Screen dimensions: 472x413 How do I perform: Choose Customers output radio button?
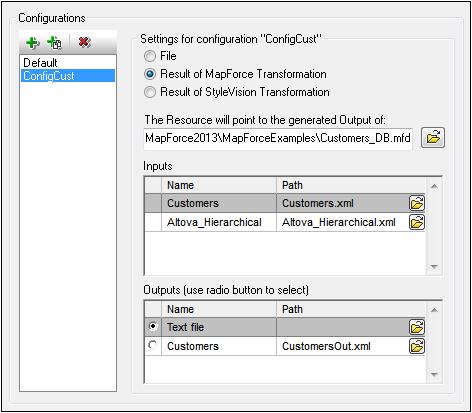[153, 345]
